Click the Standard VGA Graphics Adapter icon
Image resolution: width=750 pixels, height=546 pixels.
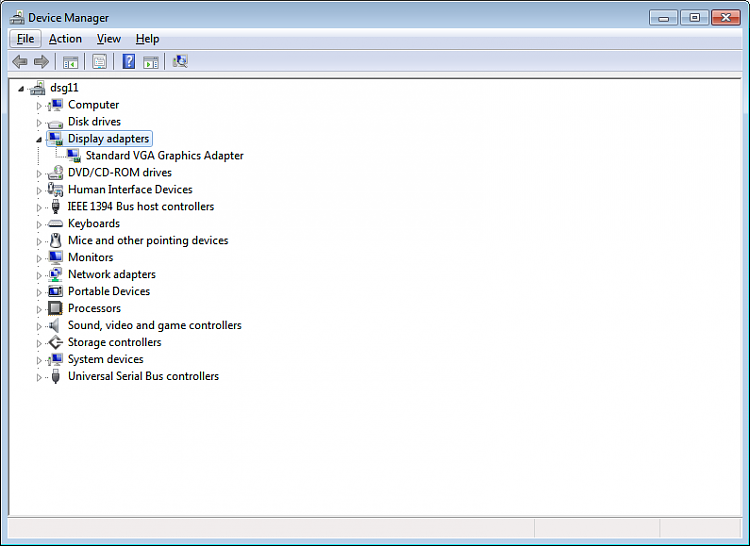73,156
